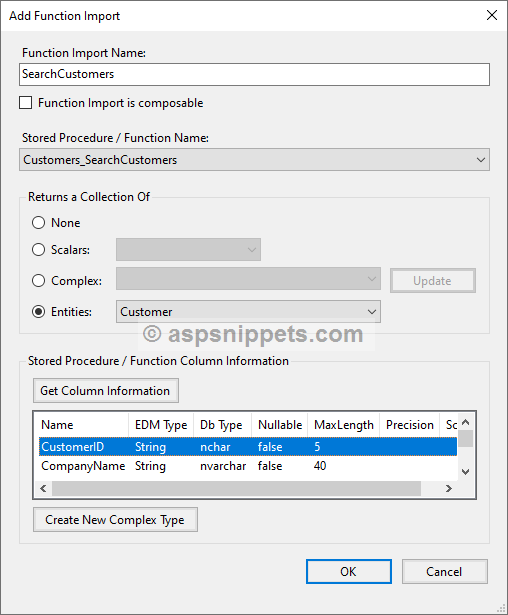Select the Complex radio option
508x615 pixels.
coord(38,281)
